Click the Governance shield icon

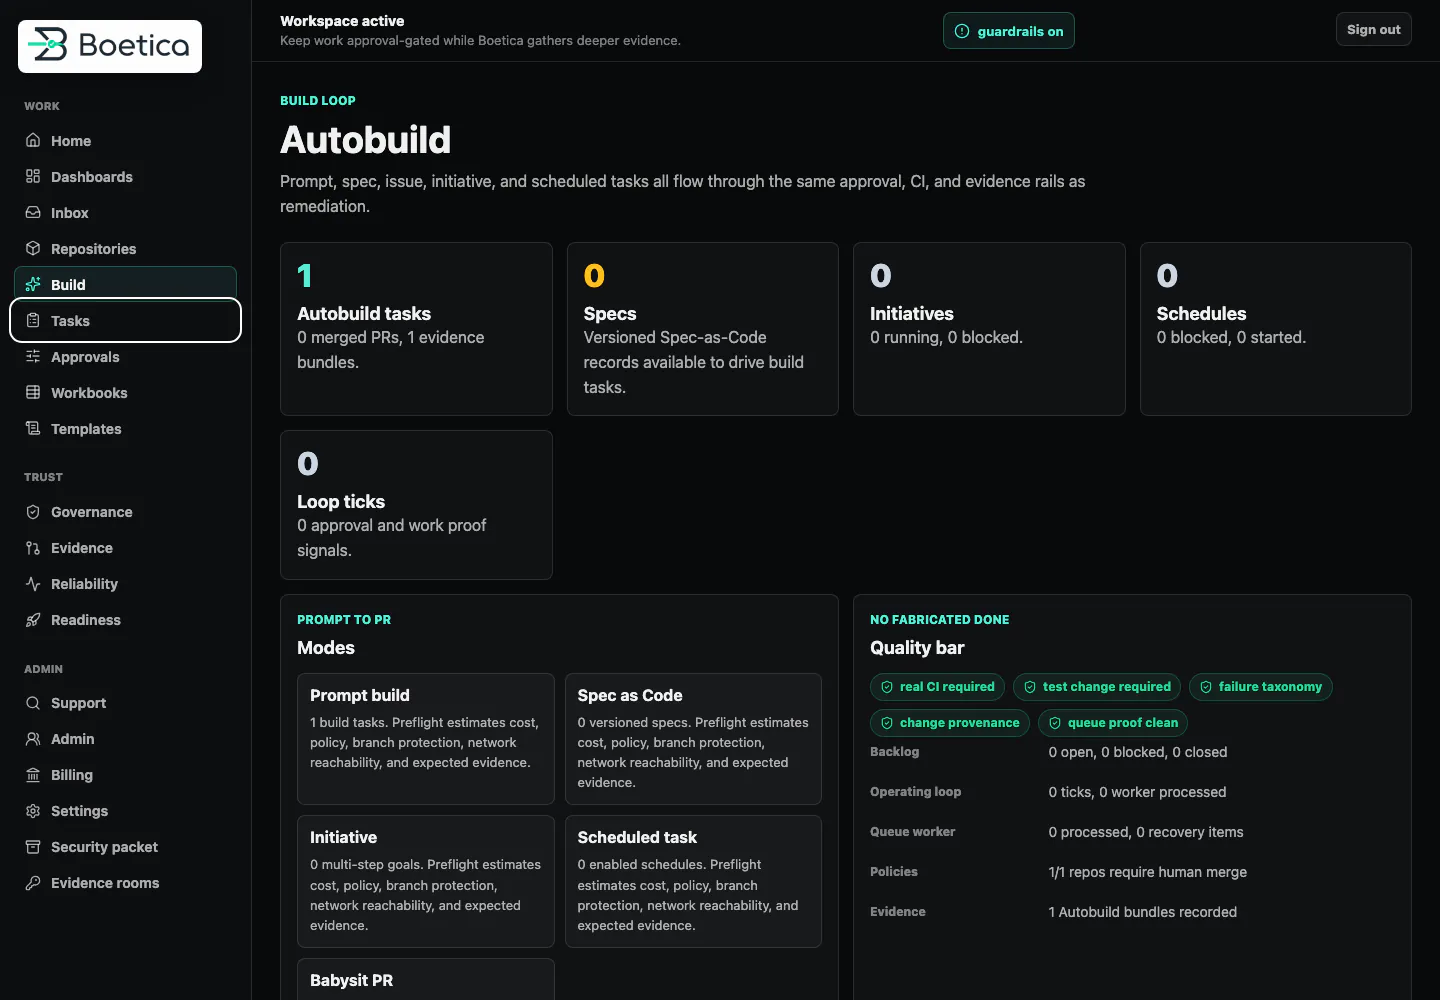33,512
